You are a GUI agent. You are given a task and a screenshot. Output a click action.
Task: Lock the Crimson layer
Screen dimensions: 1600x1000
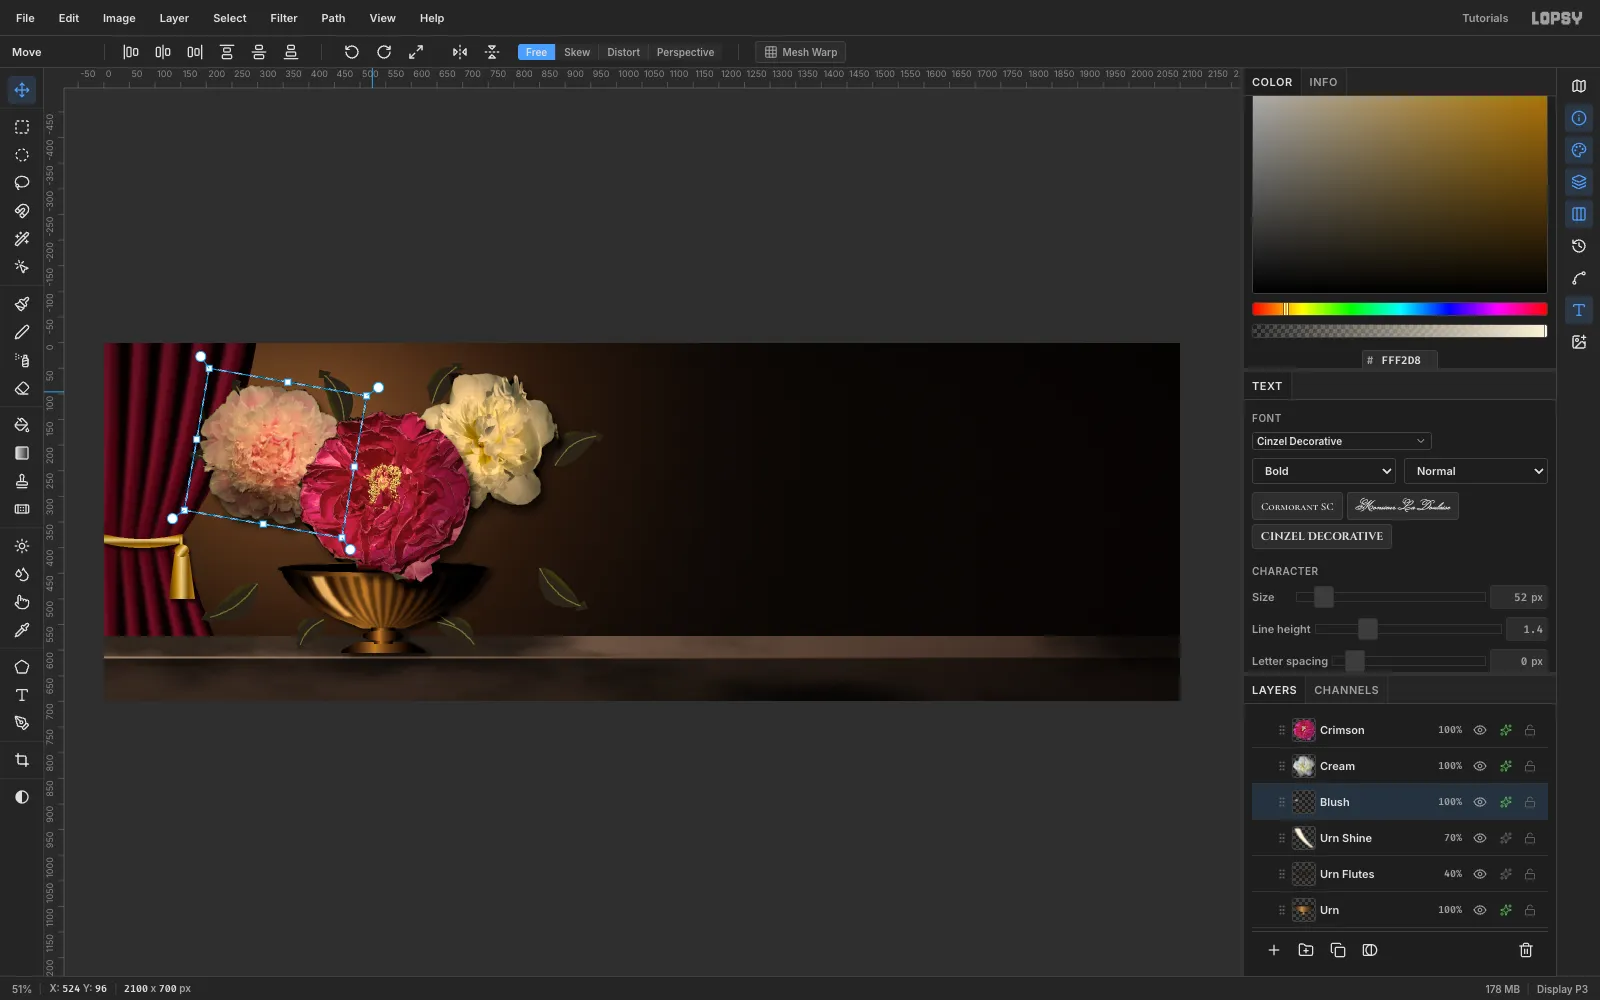click(1529, 730)
